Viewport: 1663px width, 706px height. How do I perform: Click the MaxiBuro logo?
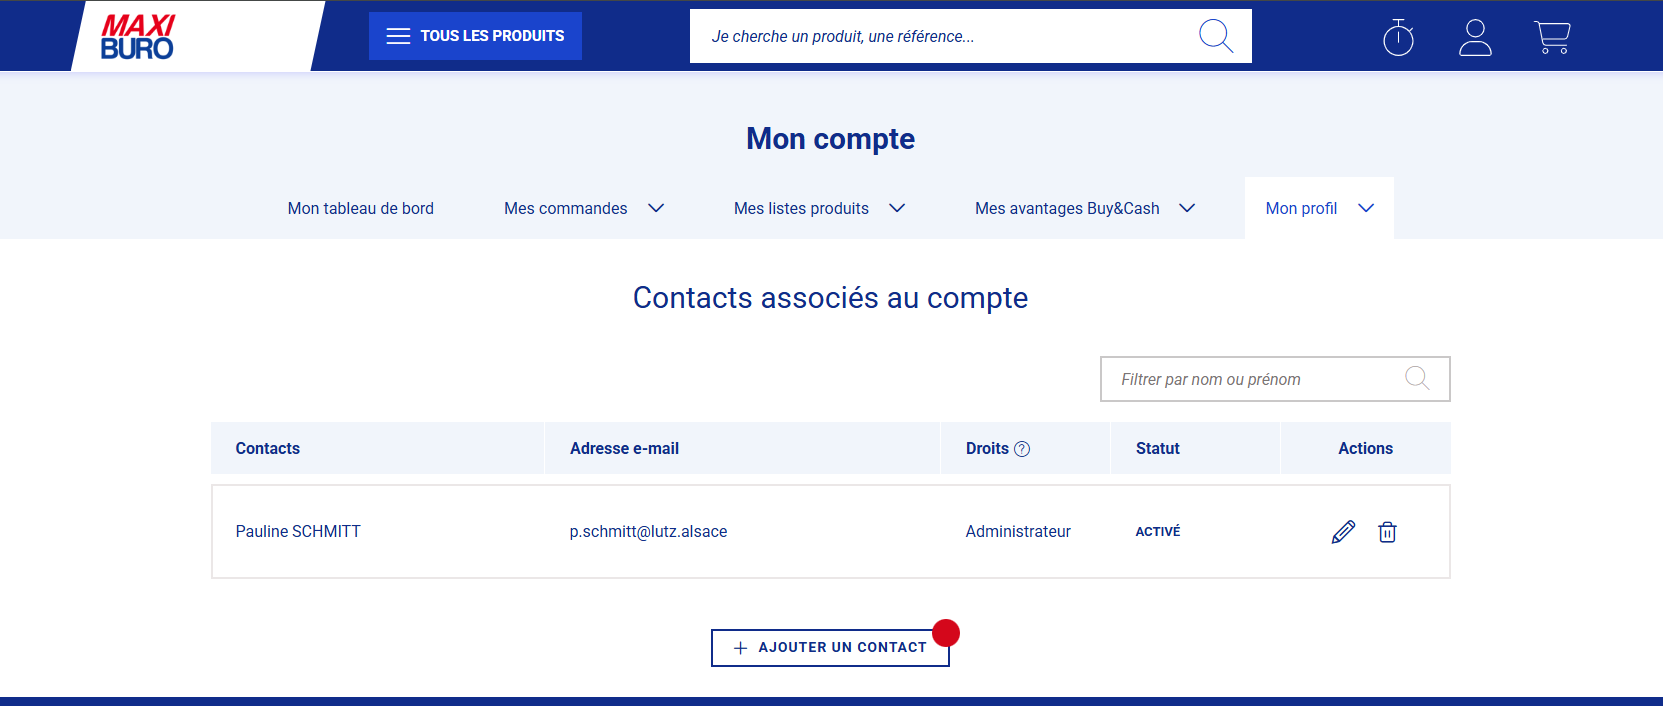138,37
